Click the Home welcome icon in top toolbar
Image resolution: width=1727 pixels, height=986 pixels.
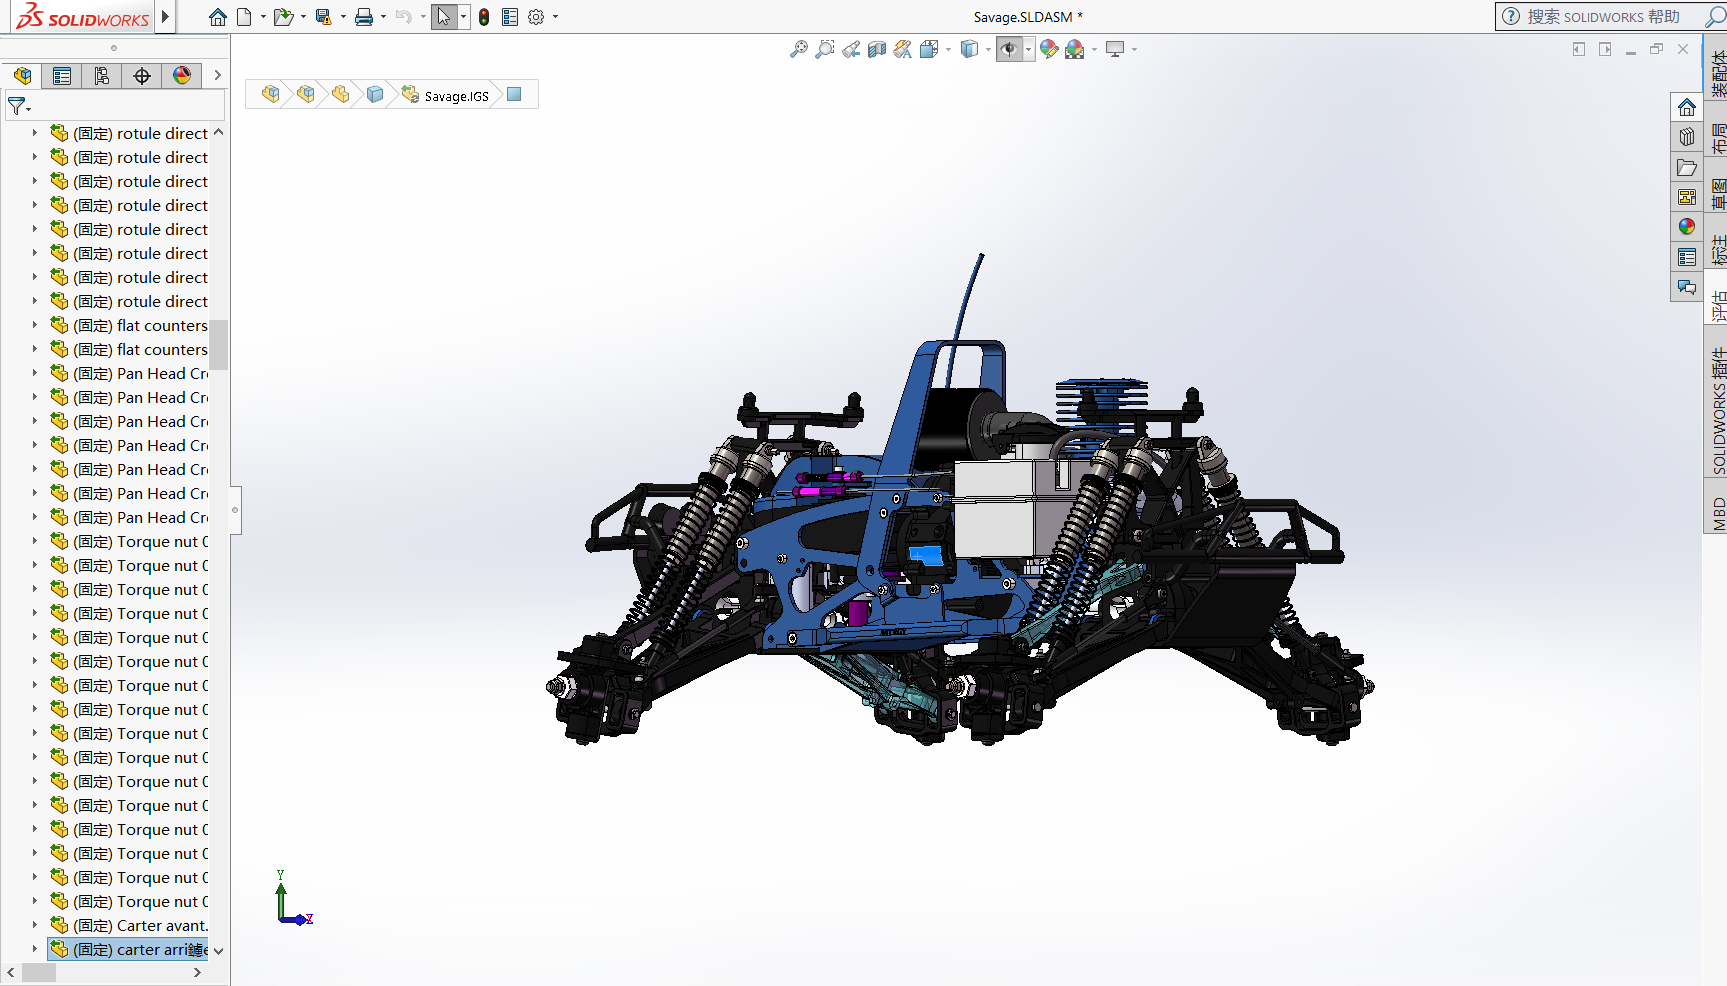click(x=217, y=17)
